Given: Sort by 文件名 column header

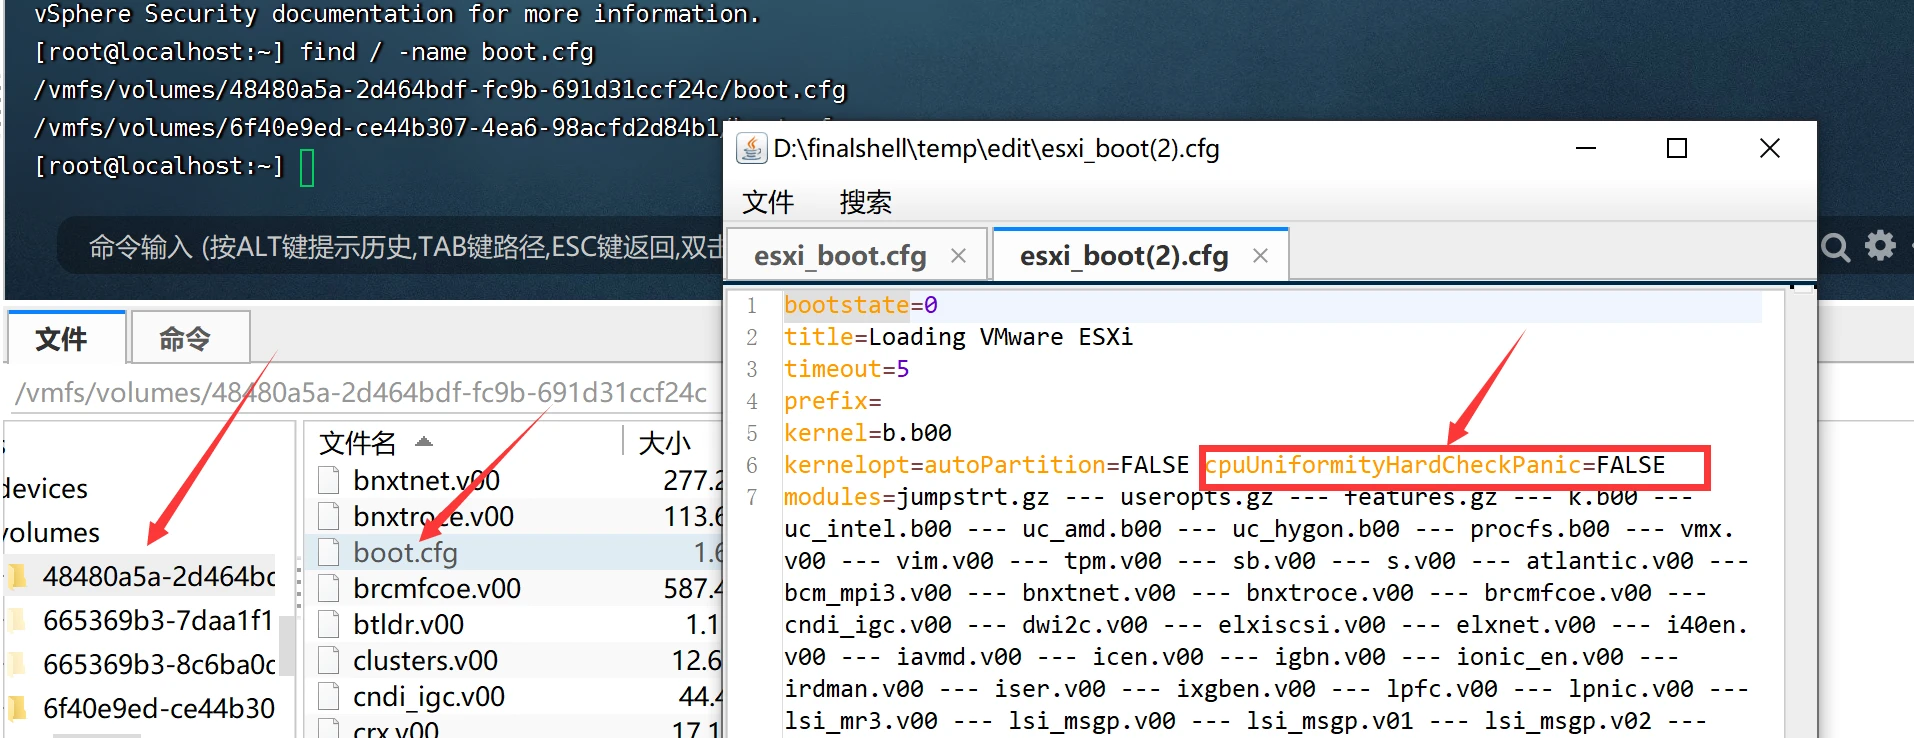Looking at the screenshot, I should pos(358,442).
